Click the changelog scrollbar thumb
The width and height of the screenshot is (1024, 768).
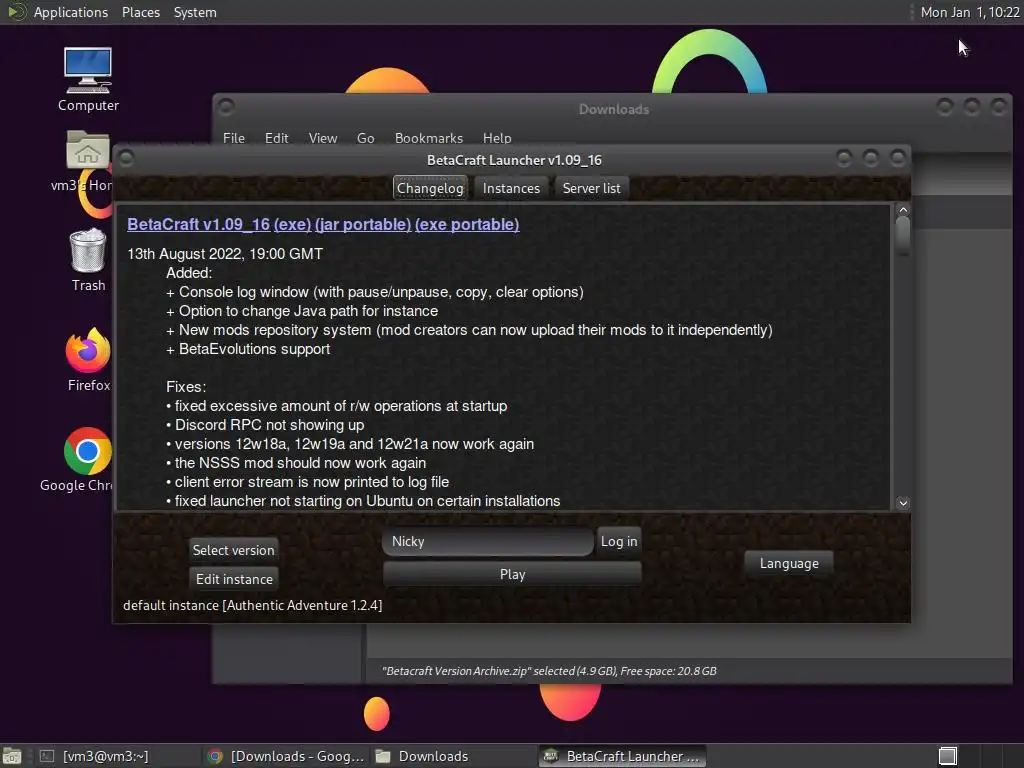point(903,236)
